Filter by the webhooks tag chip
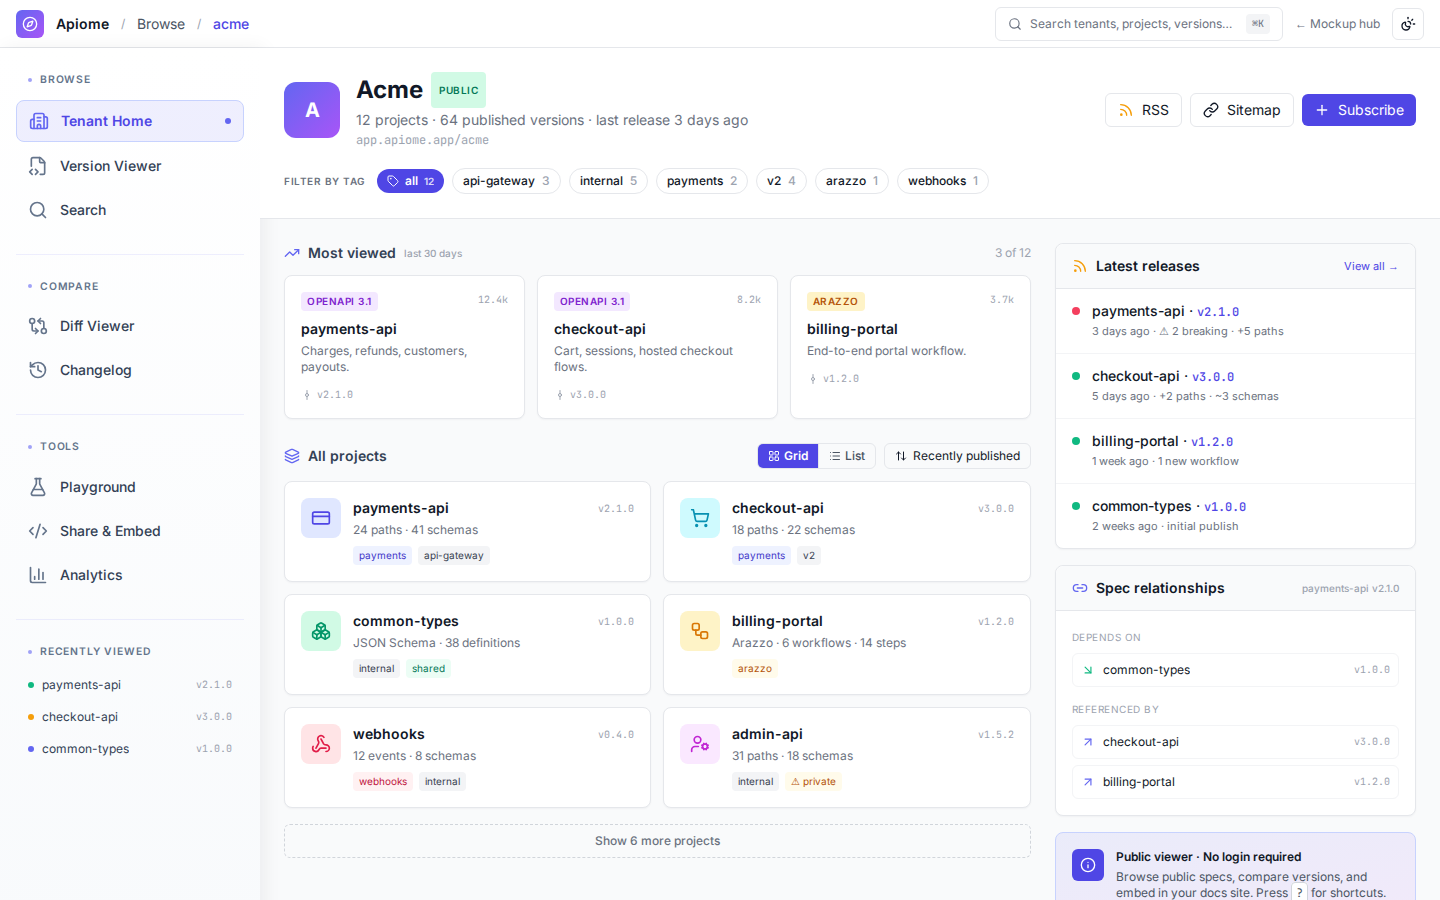This screenshot has width=1440, height=900. pyautogui.click(x=943, y=181)
